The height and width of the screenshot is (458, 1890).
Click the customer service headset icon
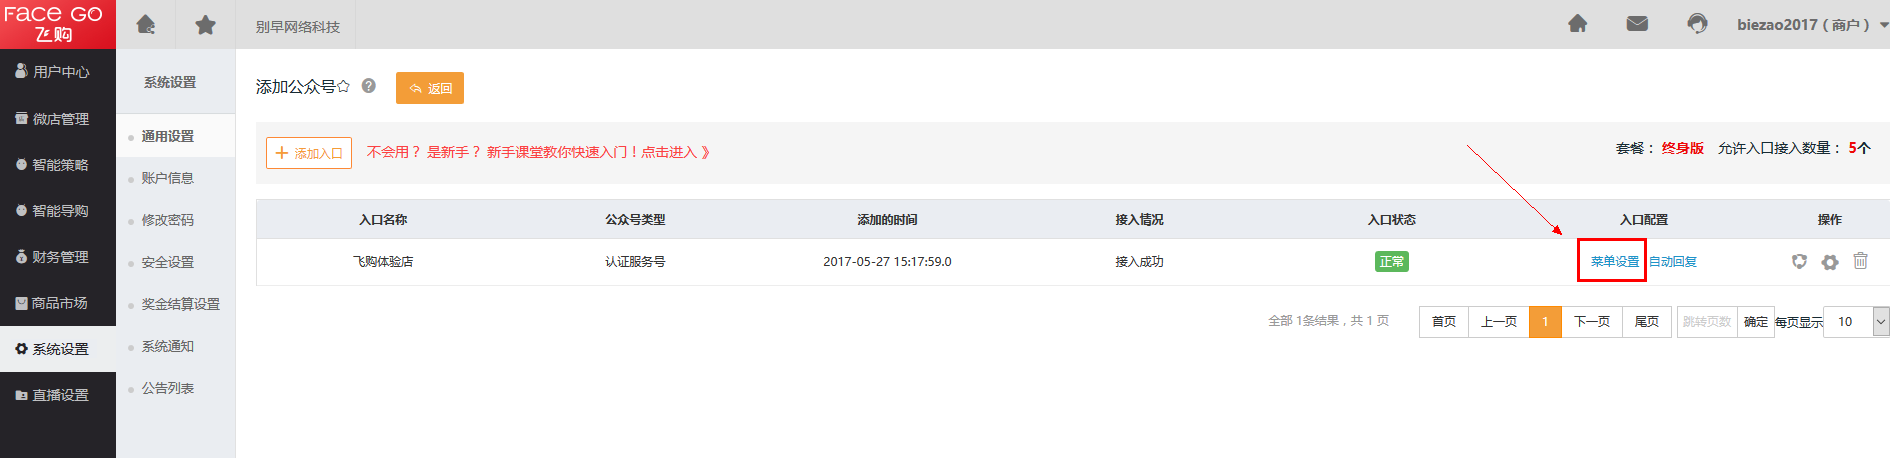1697,23
